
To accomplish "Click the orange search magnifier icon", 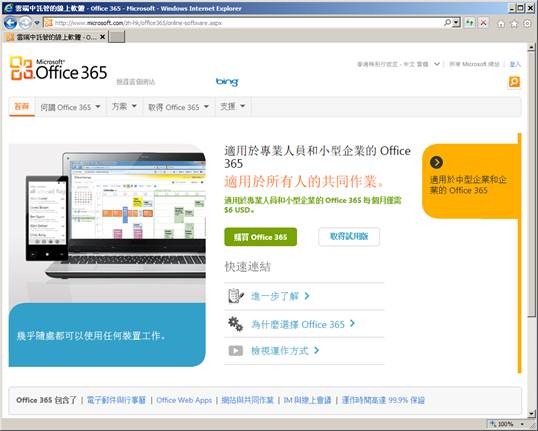I will pos(514,82).
